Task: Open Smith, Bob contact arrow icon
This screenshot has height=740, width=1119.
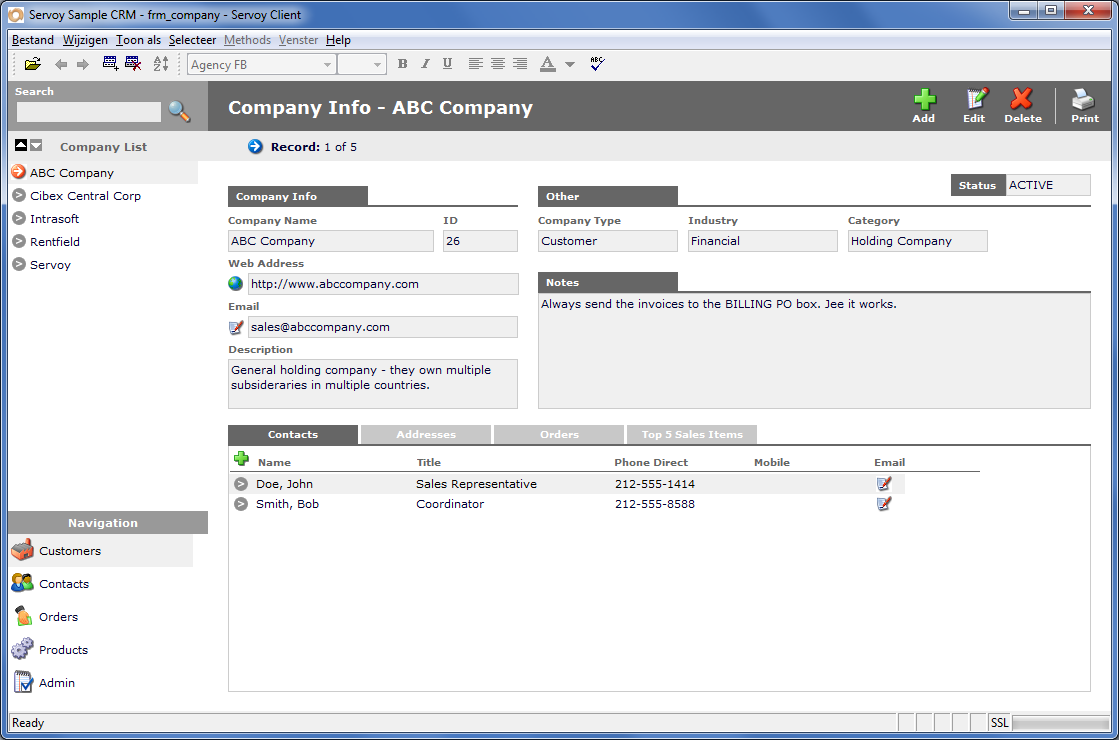Action: point(241,504)
